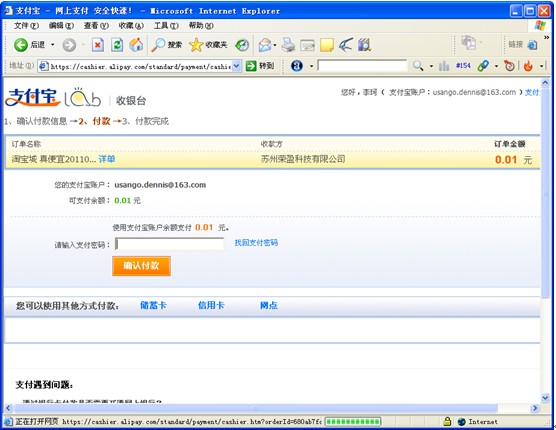Open the address bar dropdown arrow
This screenshot has width=556, height=430.
pyautogui.click(x=237, y=66)
